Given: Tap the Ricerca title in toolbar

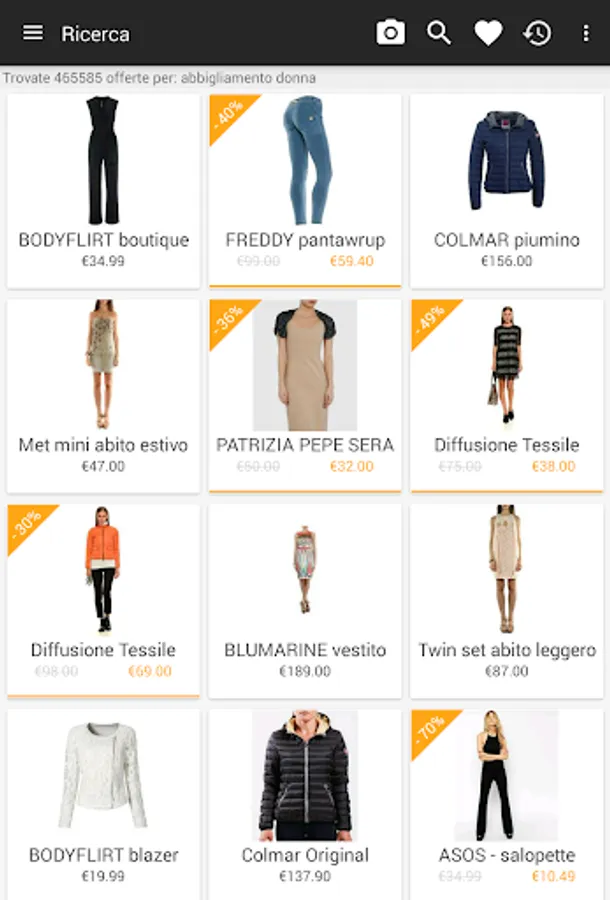Looking at the screenshot, I should [x=95, y=34].
